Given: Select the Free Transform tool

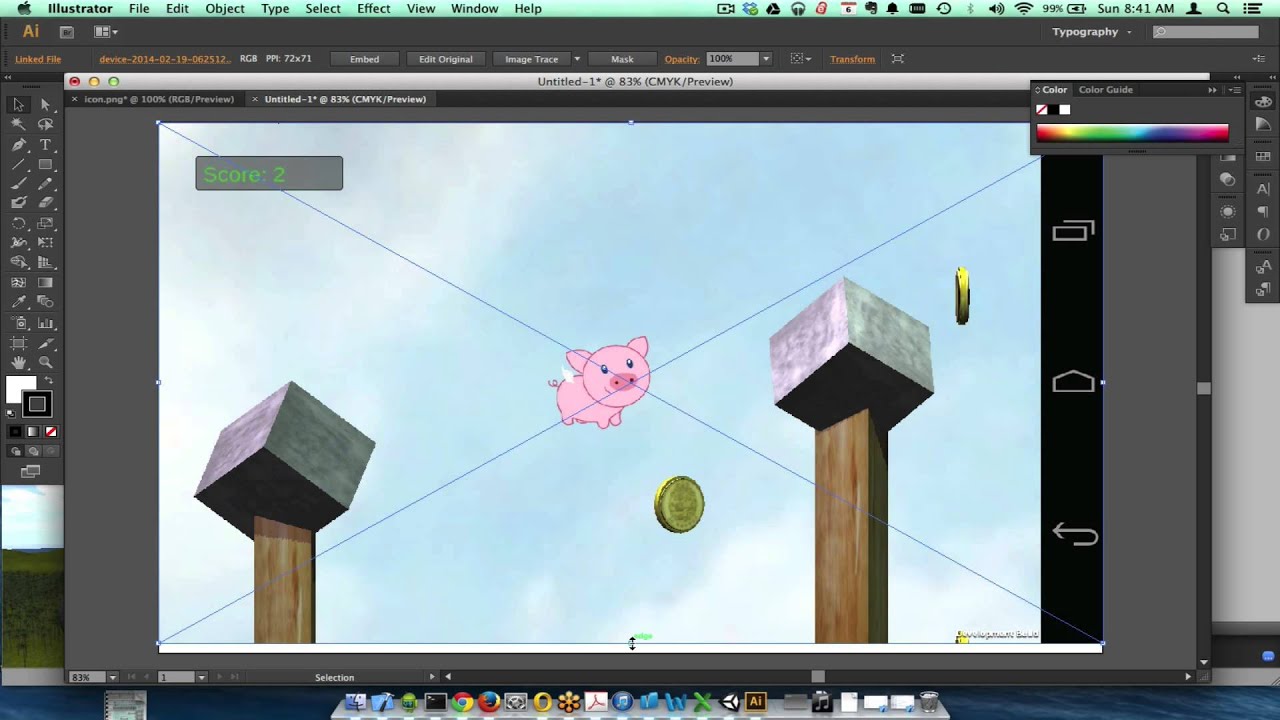Looking at the screenshot, I should [45, 243].
